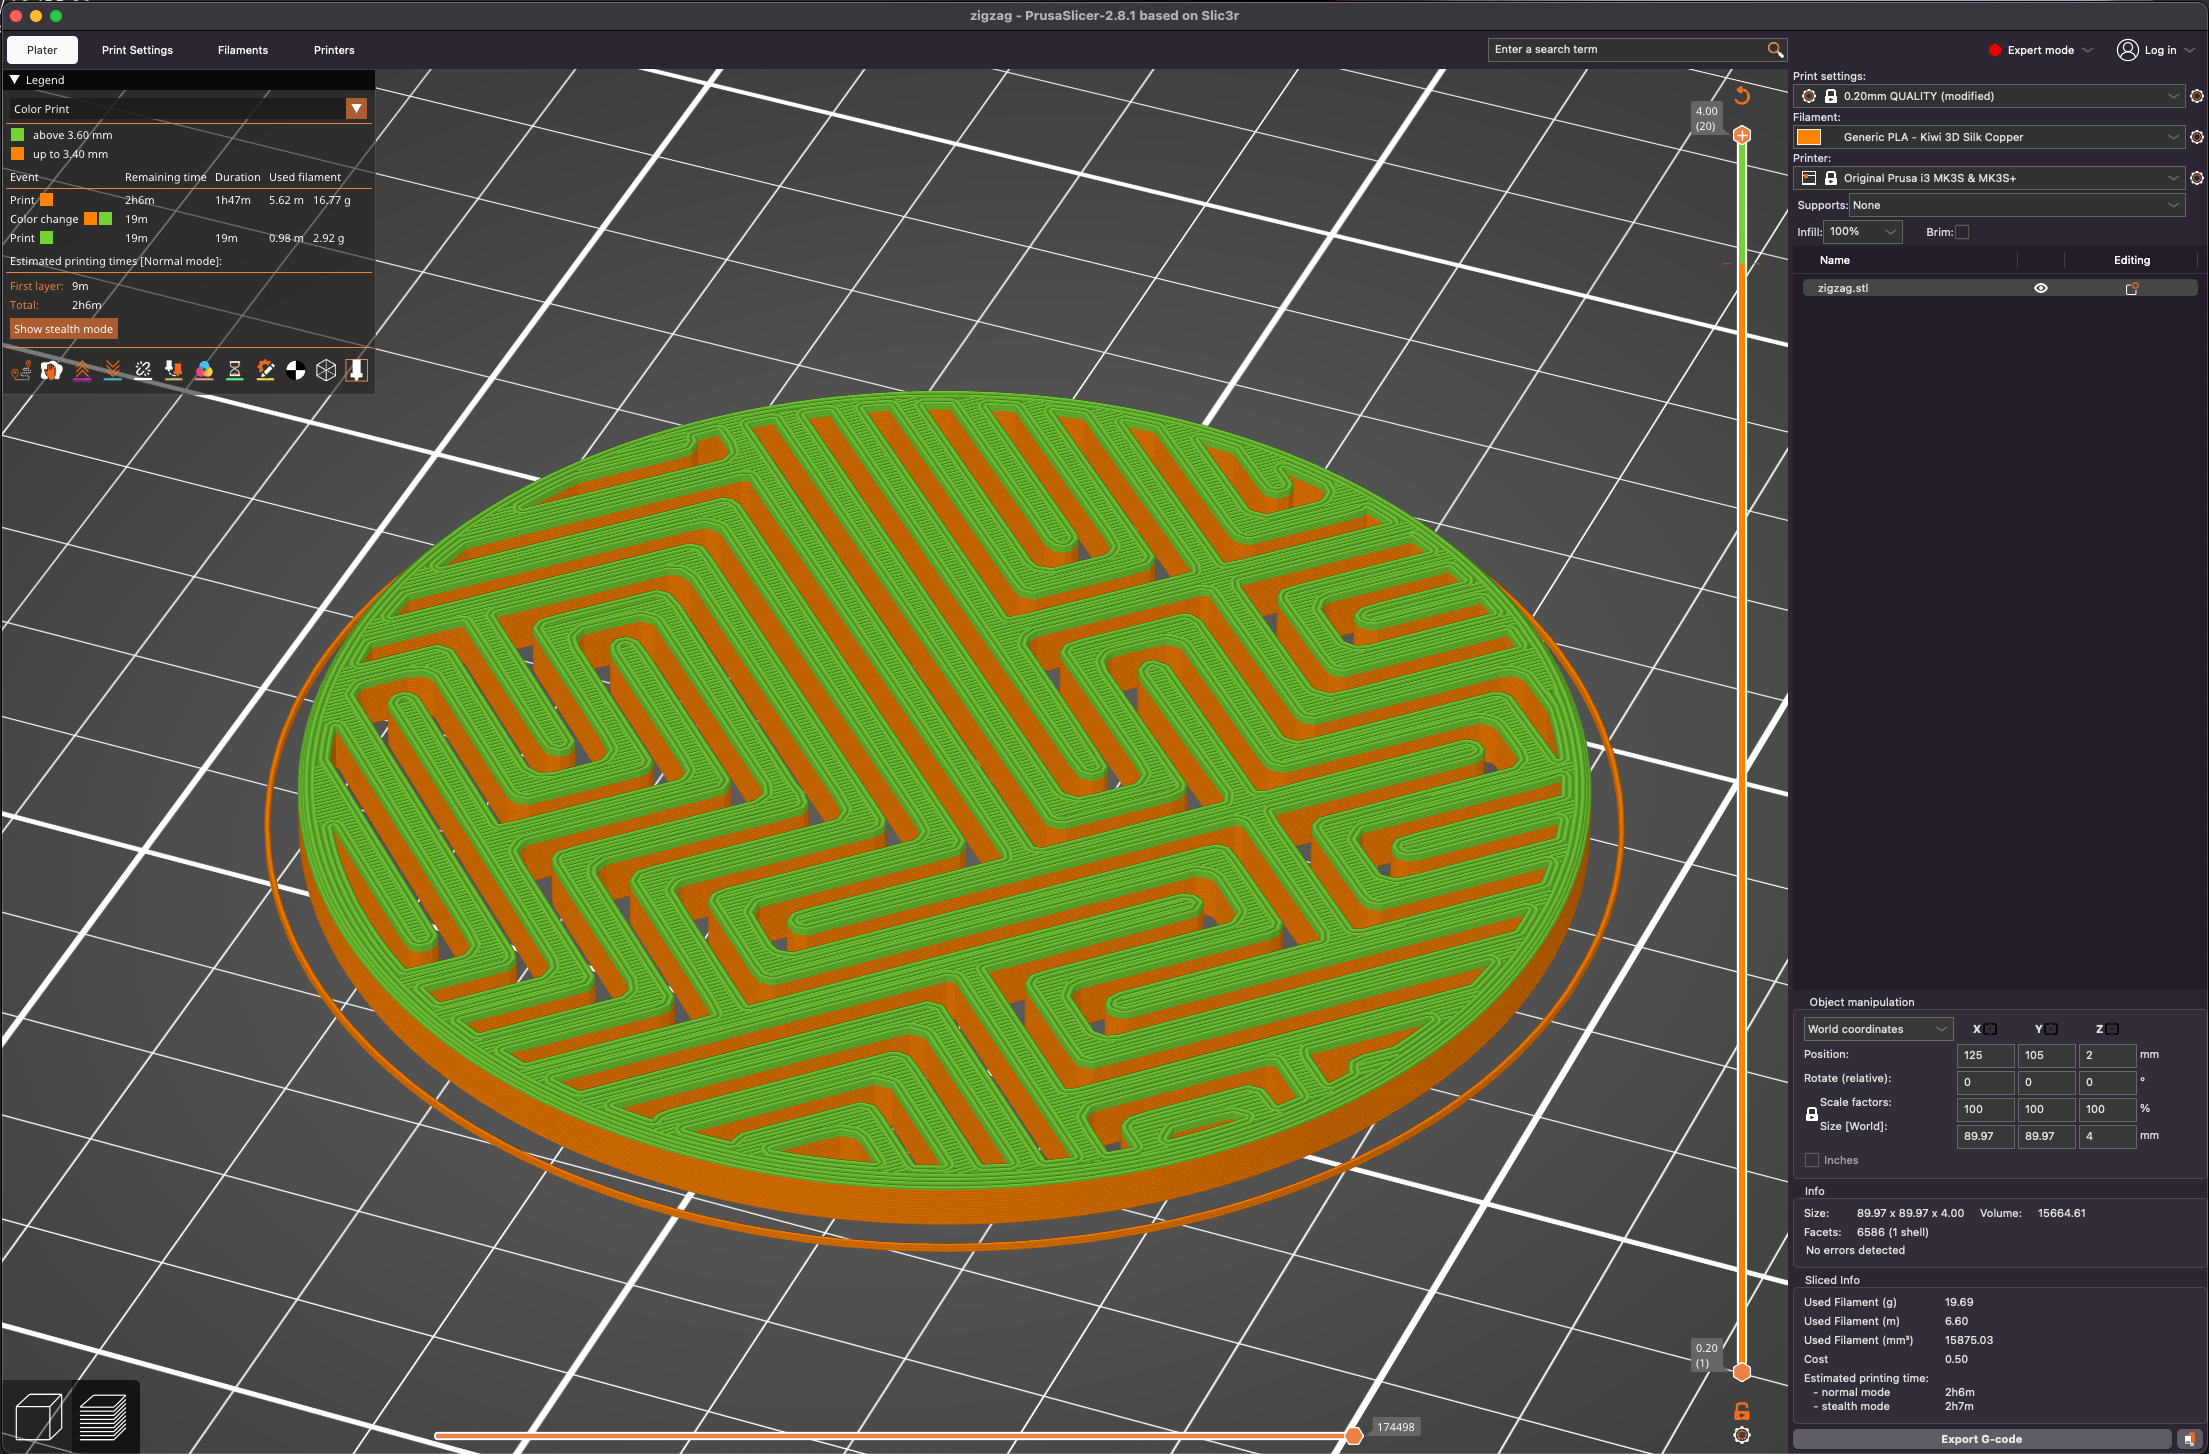Switch to Printers tab
Image resolution: width=2209 pixels, height=1454 pixels.
click(x=334, y=50)
